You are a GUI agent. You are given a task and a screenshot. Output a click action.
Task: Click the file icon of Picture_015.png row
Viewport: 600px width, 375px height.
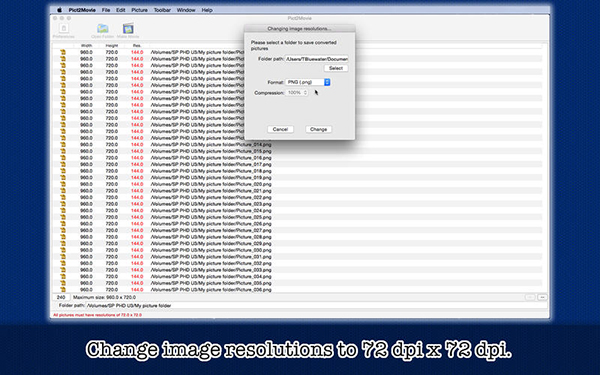point(63,151)
